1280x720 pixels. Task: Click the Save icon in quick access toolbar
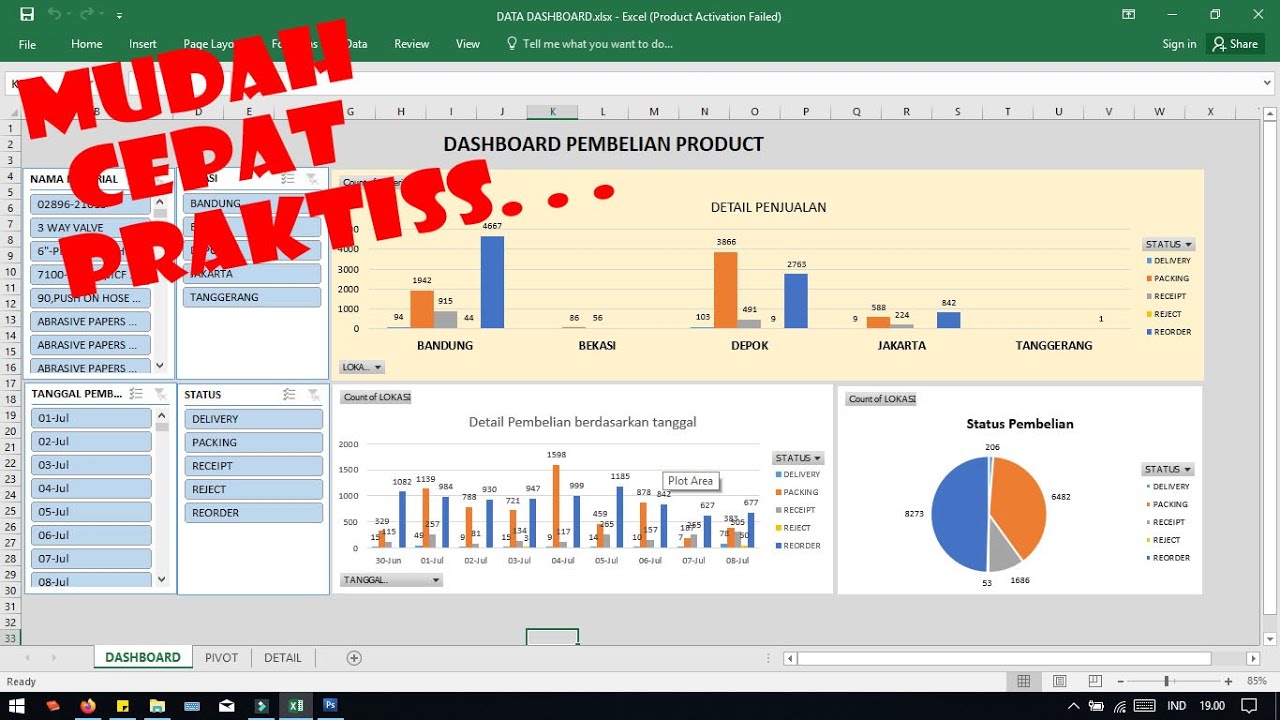coord(27,15)
